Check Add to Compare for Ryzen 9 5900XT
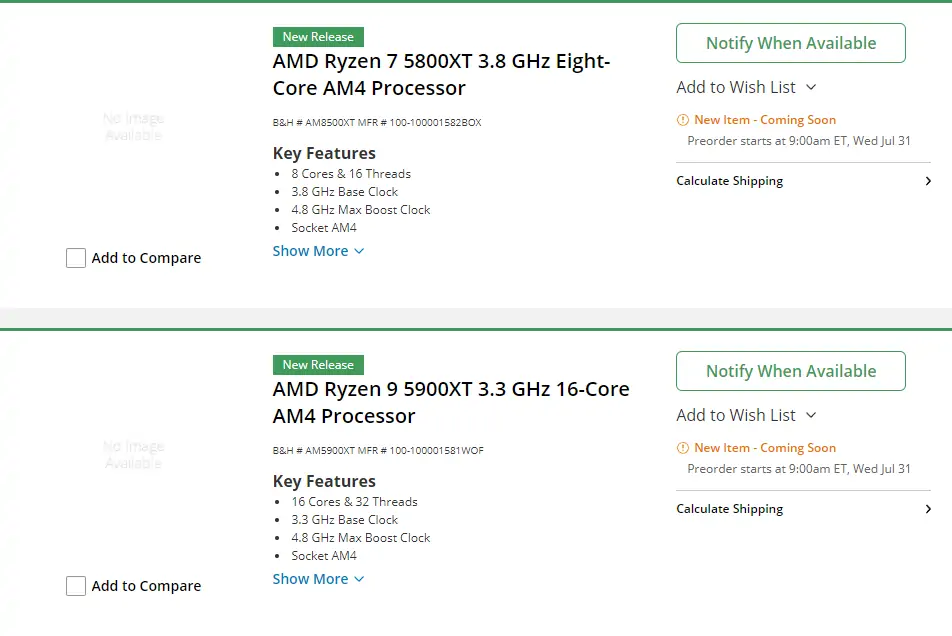This screenshot has height=636, width=952. [x=76, y=586]
